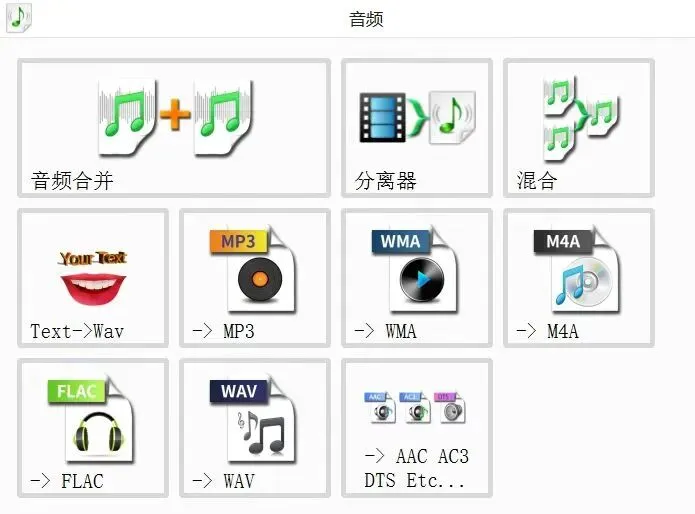Choose the MP3 file format icon
Viewport: 695px width, 514px height.
pos(253,269)
